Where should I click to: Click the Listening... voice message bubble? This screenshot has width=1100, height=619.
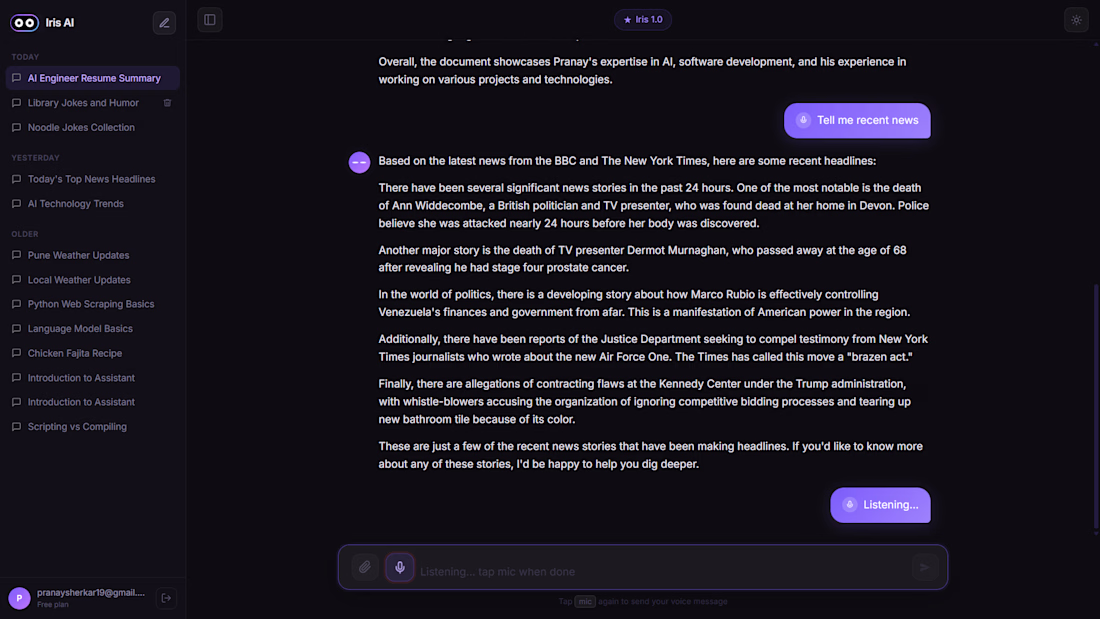click(x=880, y=505)
